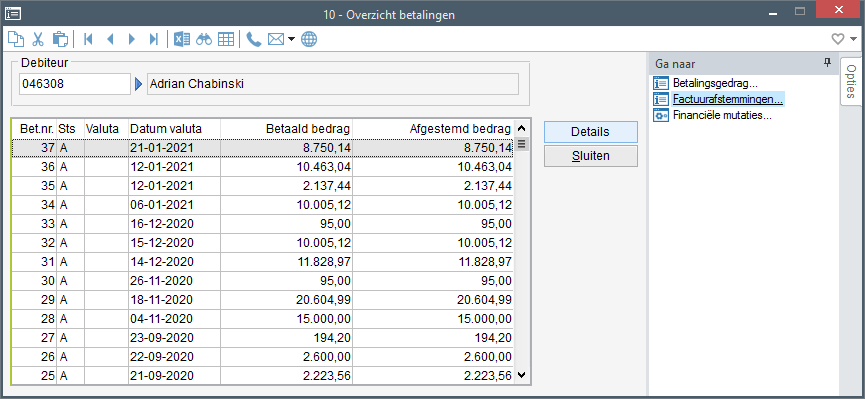The height and width of the screenshot is (399, 865).
Task: Click the Cut scissors icon
Action: click(38, 39)
